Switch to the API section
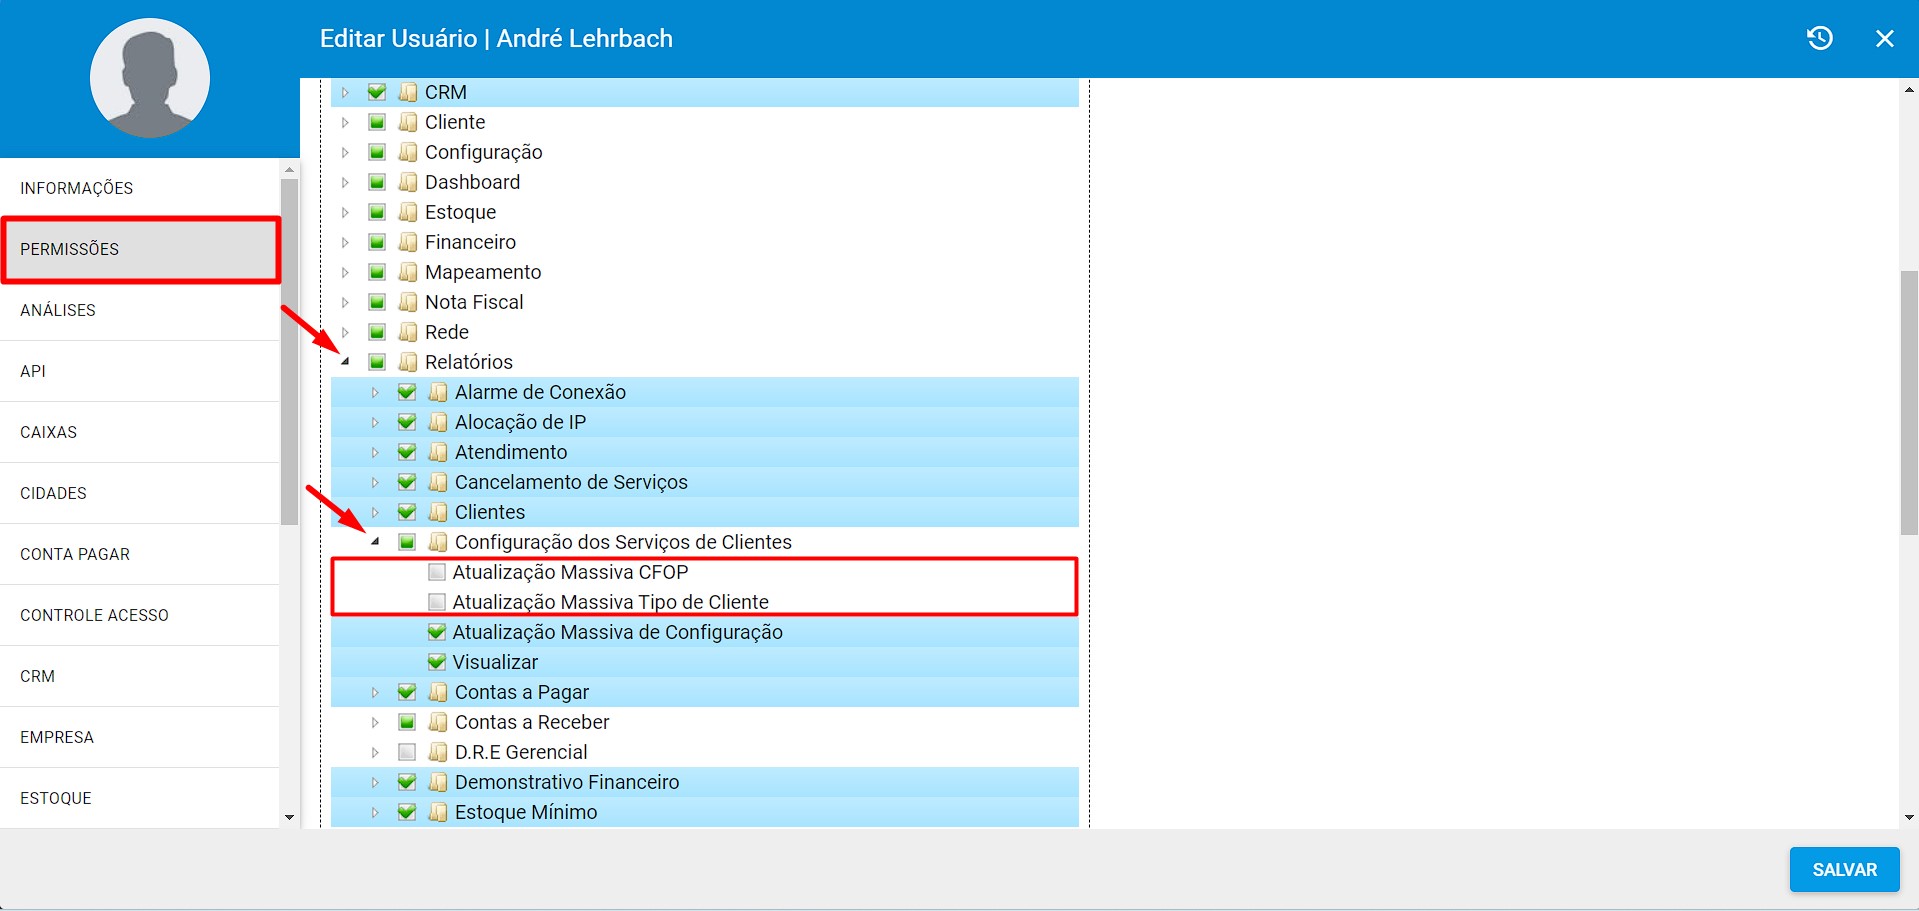Viewport: 1919px width, 911px height. pyautogui.click(x=140, y=371)
